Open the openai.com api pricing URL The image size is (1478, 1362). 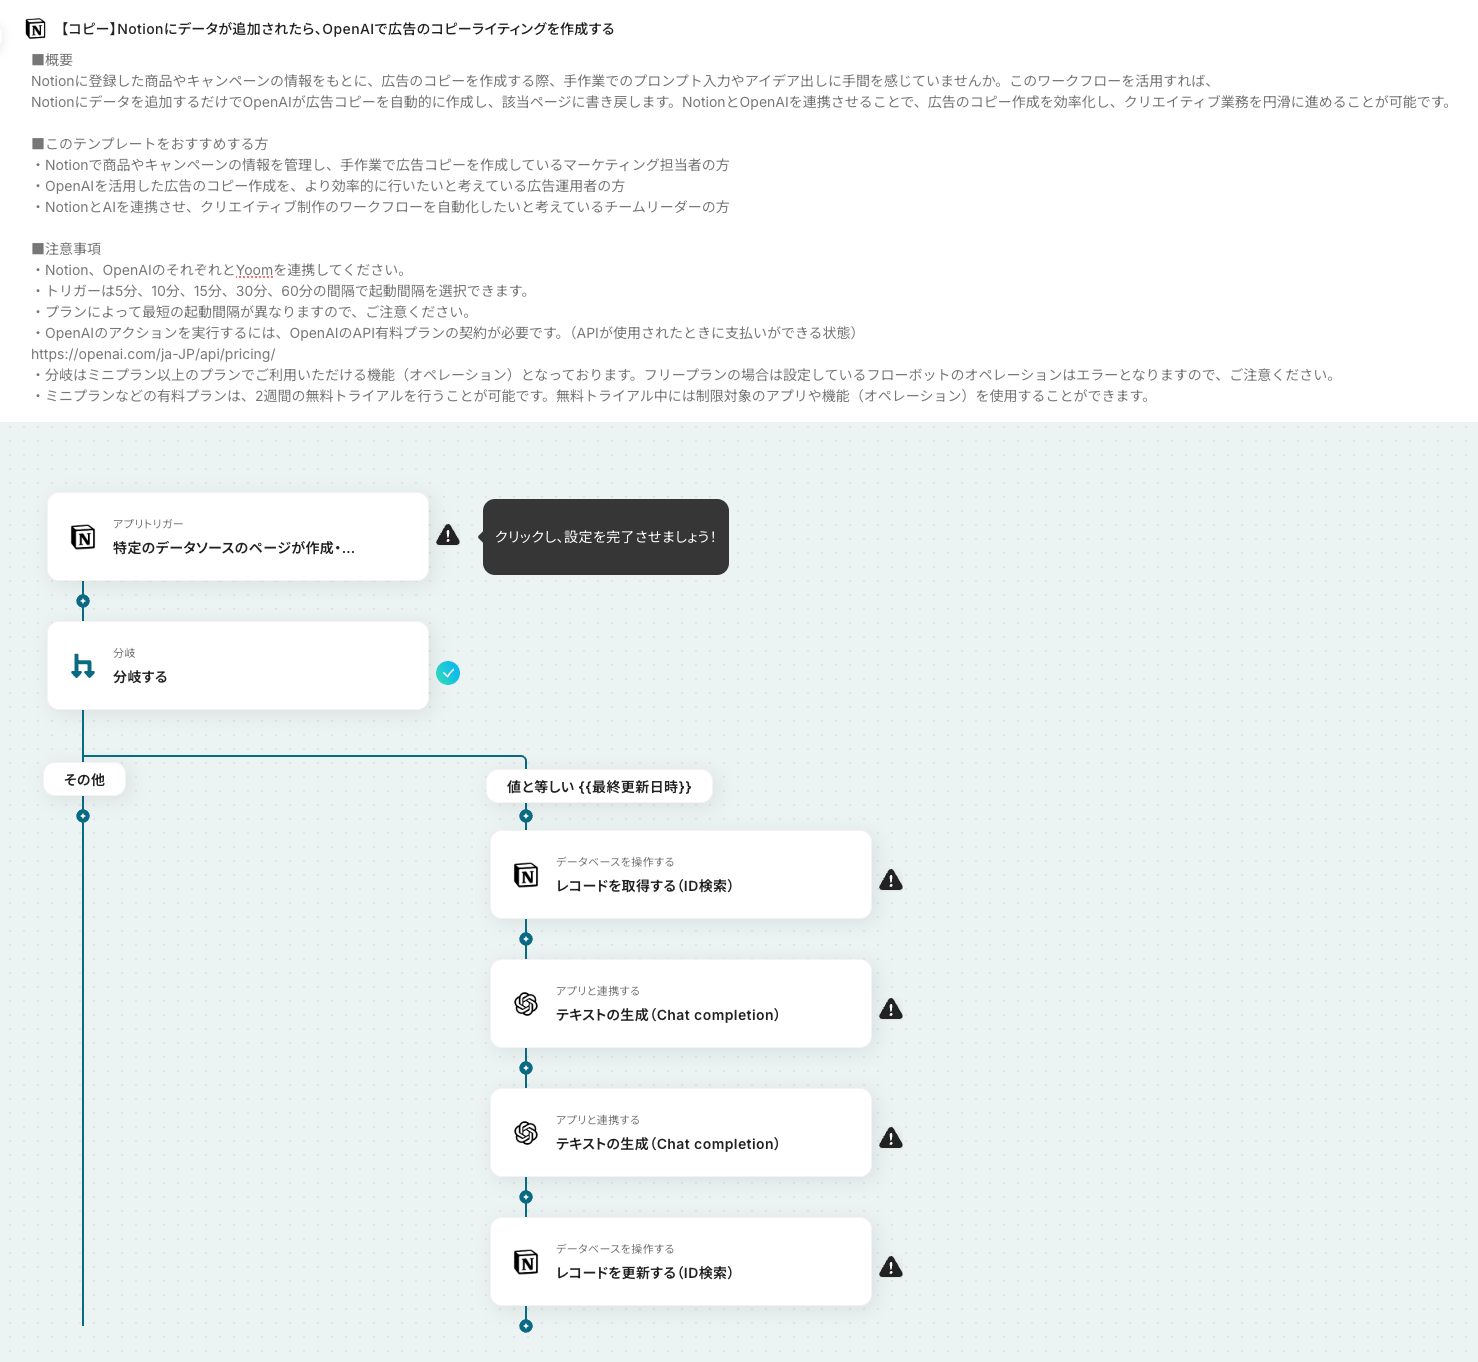pos(153,354)
